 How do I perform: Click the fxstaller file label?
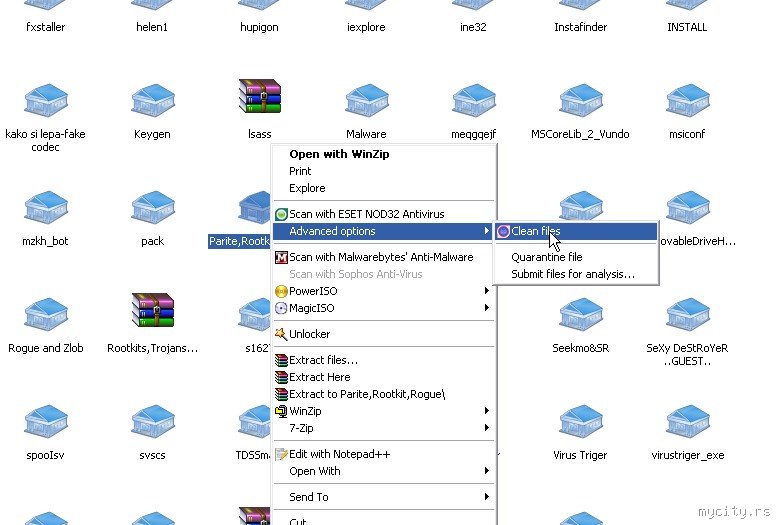tap(46, 27)
